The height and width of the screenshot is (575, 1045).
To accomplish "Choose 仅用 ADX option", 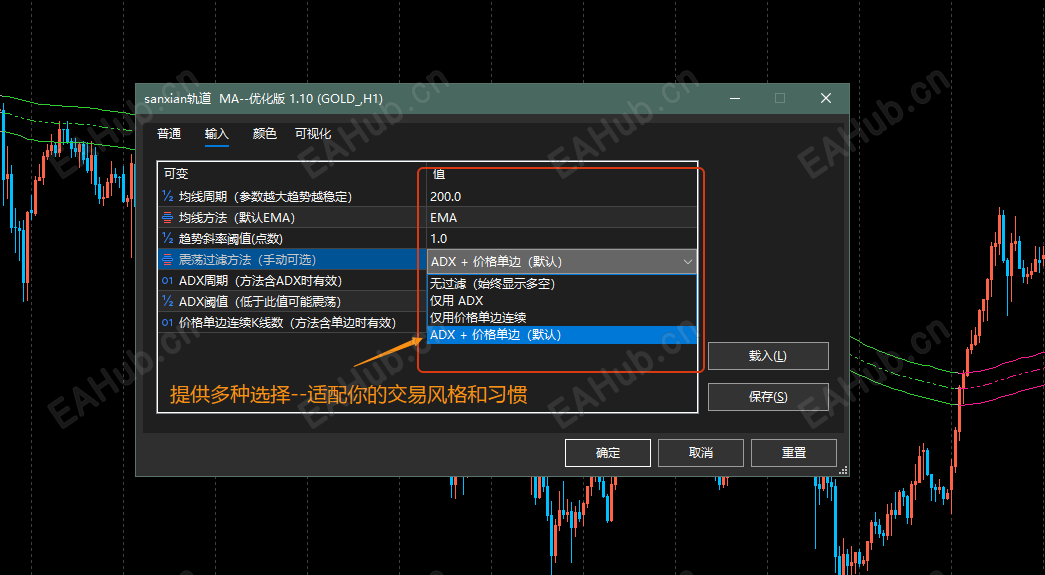I will coord(561,300).
